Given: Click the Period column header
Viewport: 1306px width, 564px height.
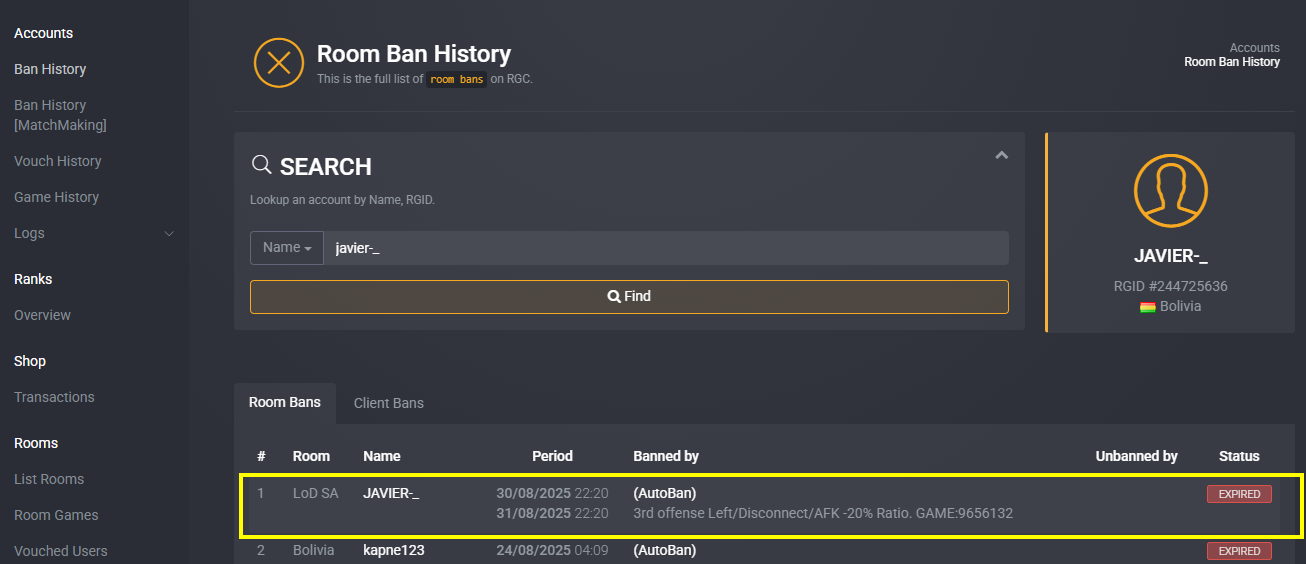Looking at the screenshot, I should [x=552, y=456].
